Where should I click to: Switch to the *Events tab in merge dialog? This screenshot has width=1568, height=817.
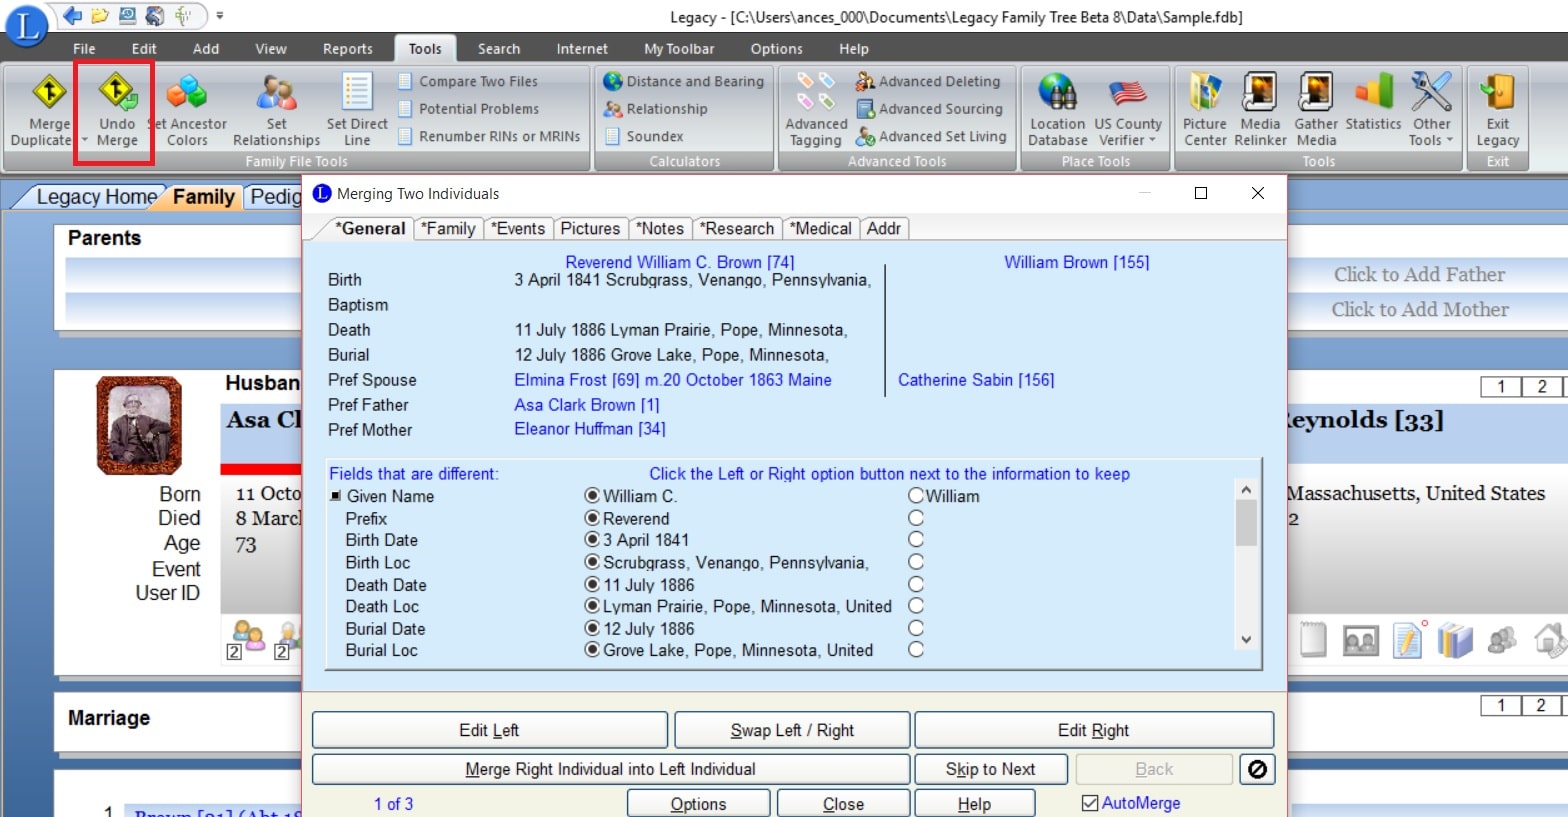(518, 229)
